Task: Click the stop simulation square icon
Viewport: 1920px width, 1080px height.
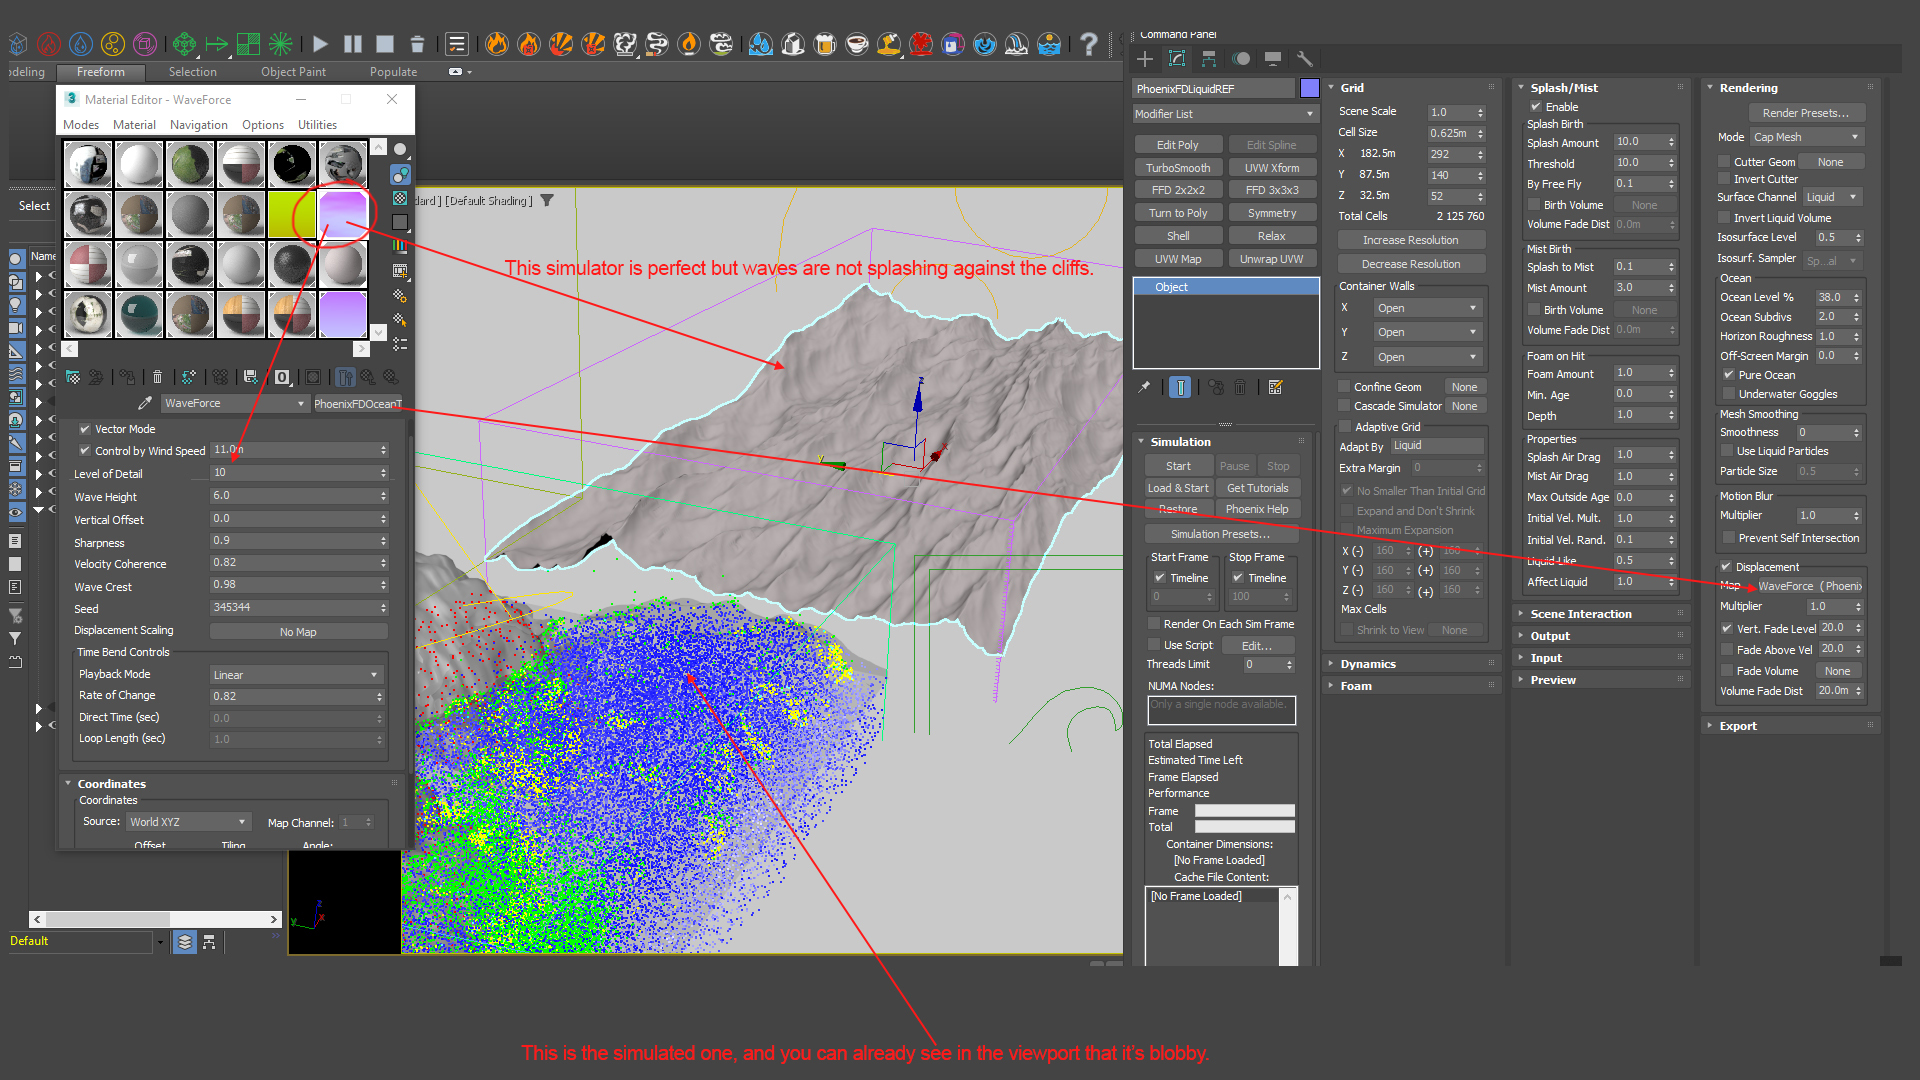Action: [385, 44]
